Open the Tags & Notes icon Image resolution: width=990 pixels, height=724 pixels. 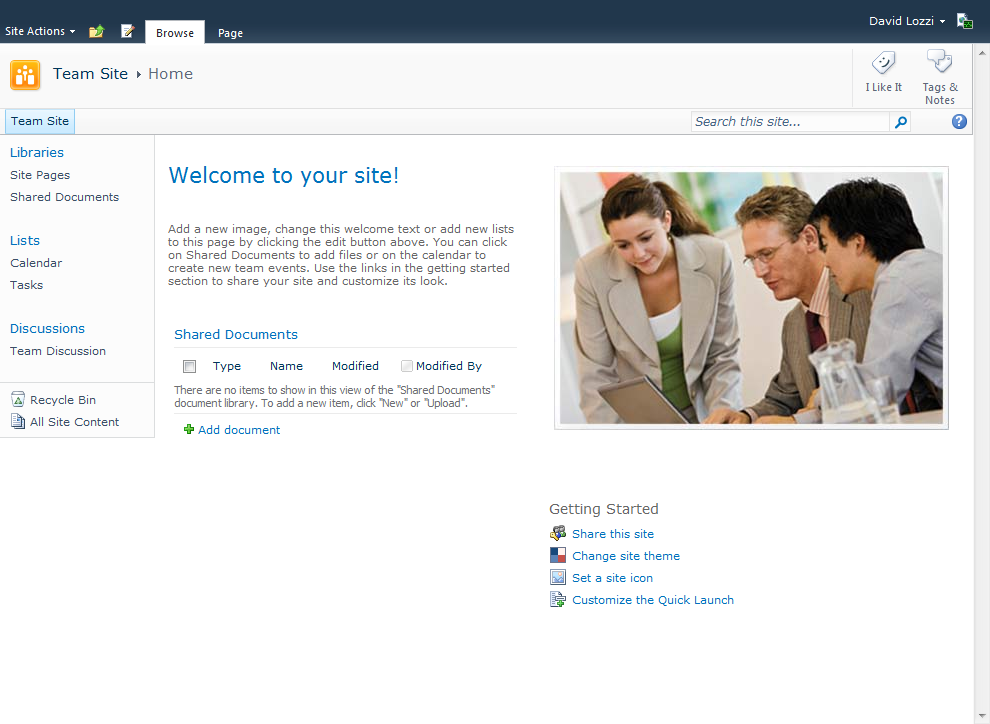[939, 63]
